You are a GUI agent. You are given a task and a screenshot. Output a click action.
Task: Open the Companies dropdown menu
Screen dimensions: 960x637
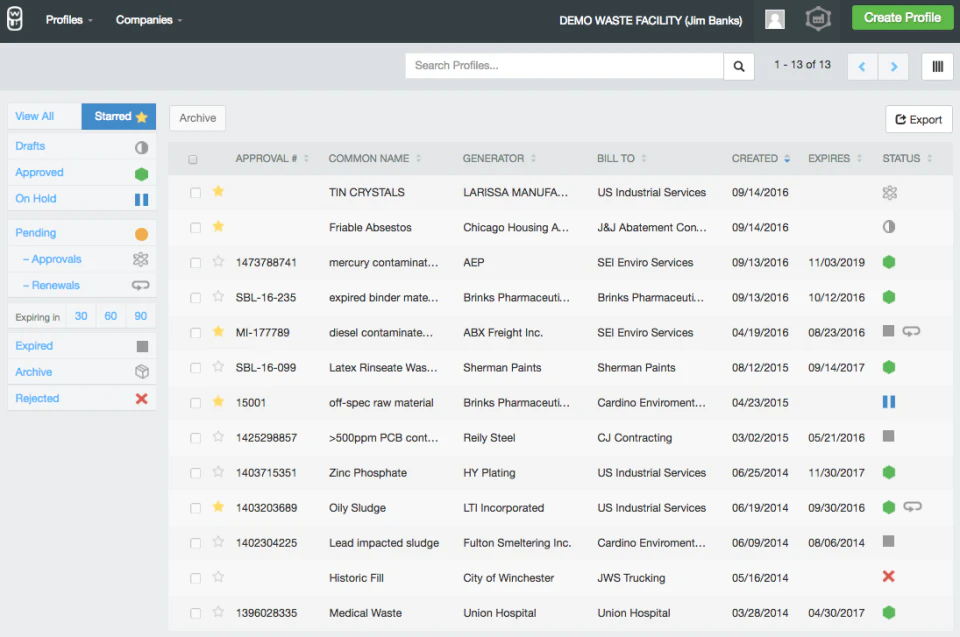[x=148, y=19]
